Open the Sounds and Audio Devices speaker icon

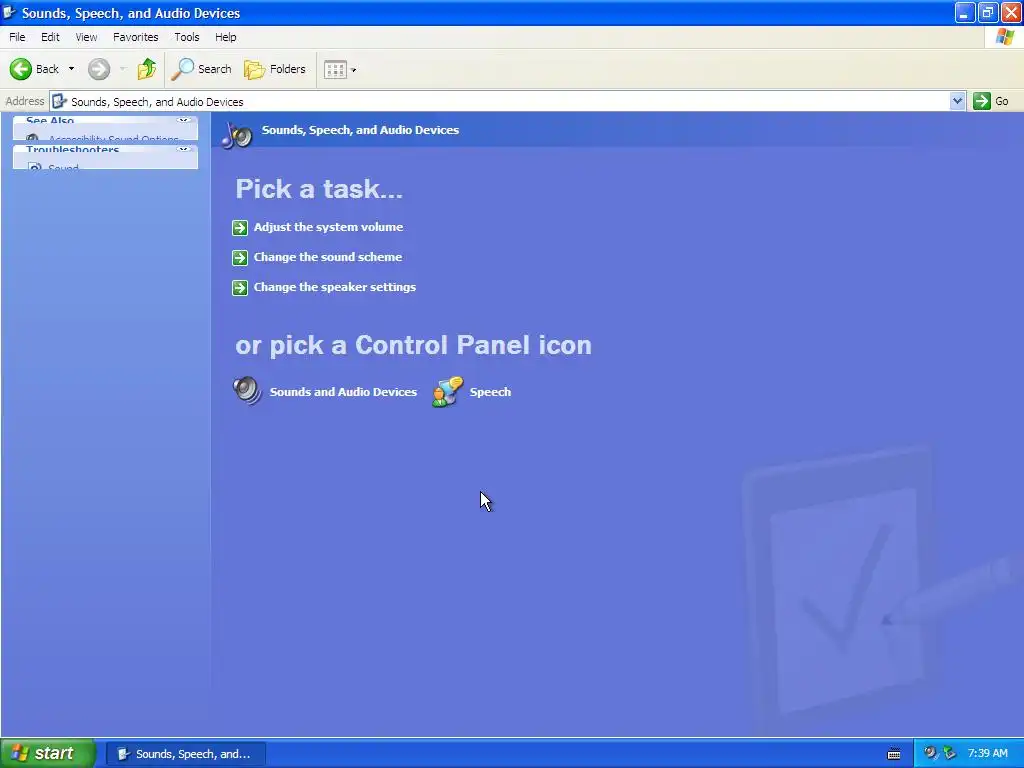248,391
